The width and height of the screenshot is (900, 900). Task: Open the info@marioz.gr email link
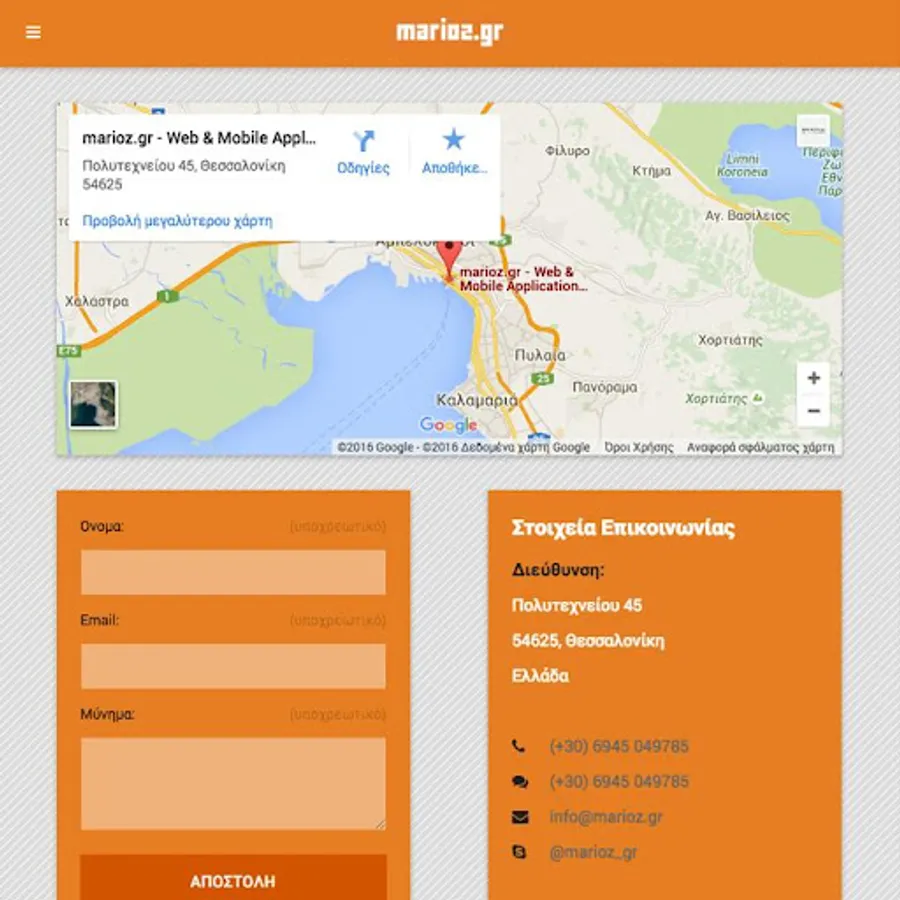pos(606,817)
